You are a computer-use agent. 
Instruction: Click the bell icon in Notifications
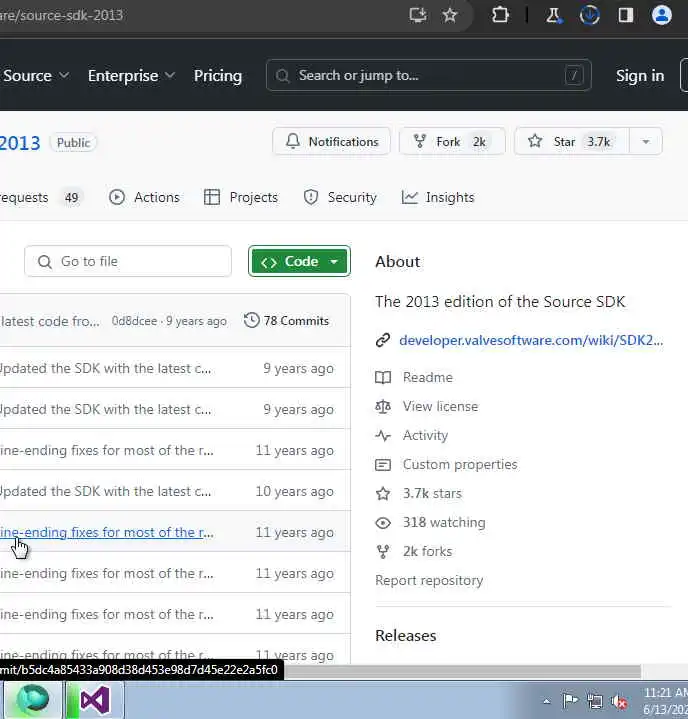(x=293, y=141)
